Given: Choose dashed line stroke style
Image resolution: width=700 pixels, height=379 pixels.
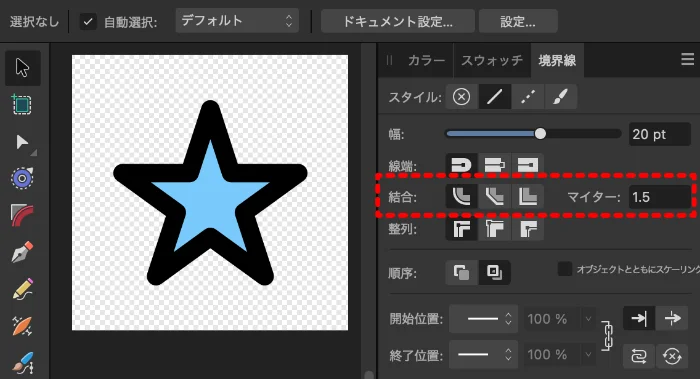Looking at the screenshot, I should pos(528,96).
